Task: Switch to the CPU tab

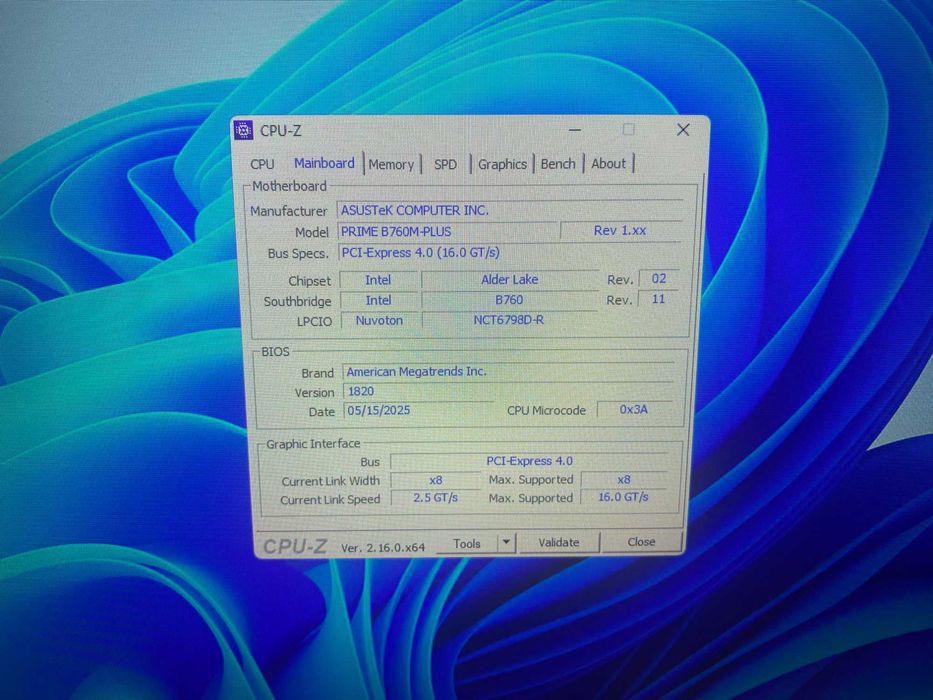Action: coord(262,164)
